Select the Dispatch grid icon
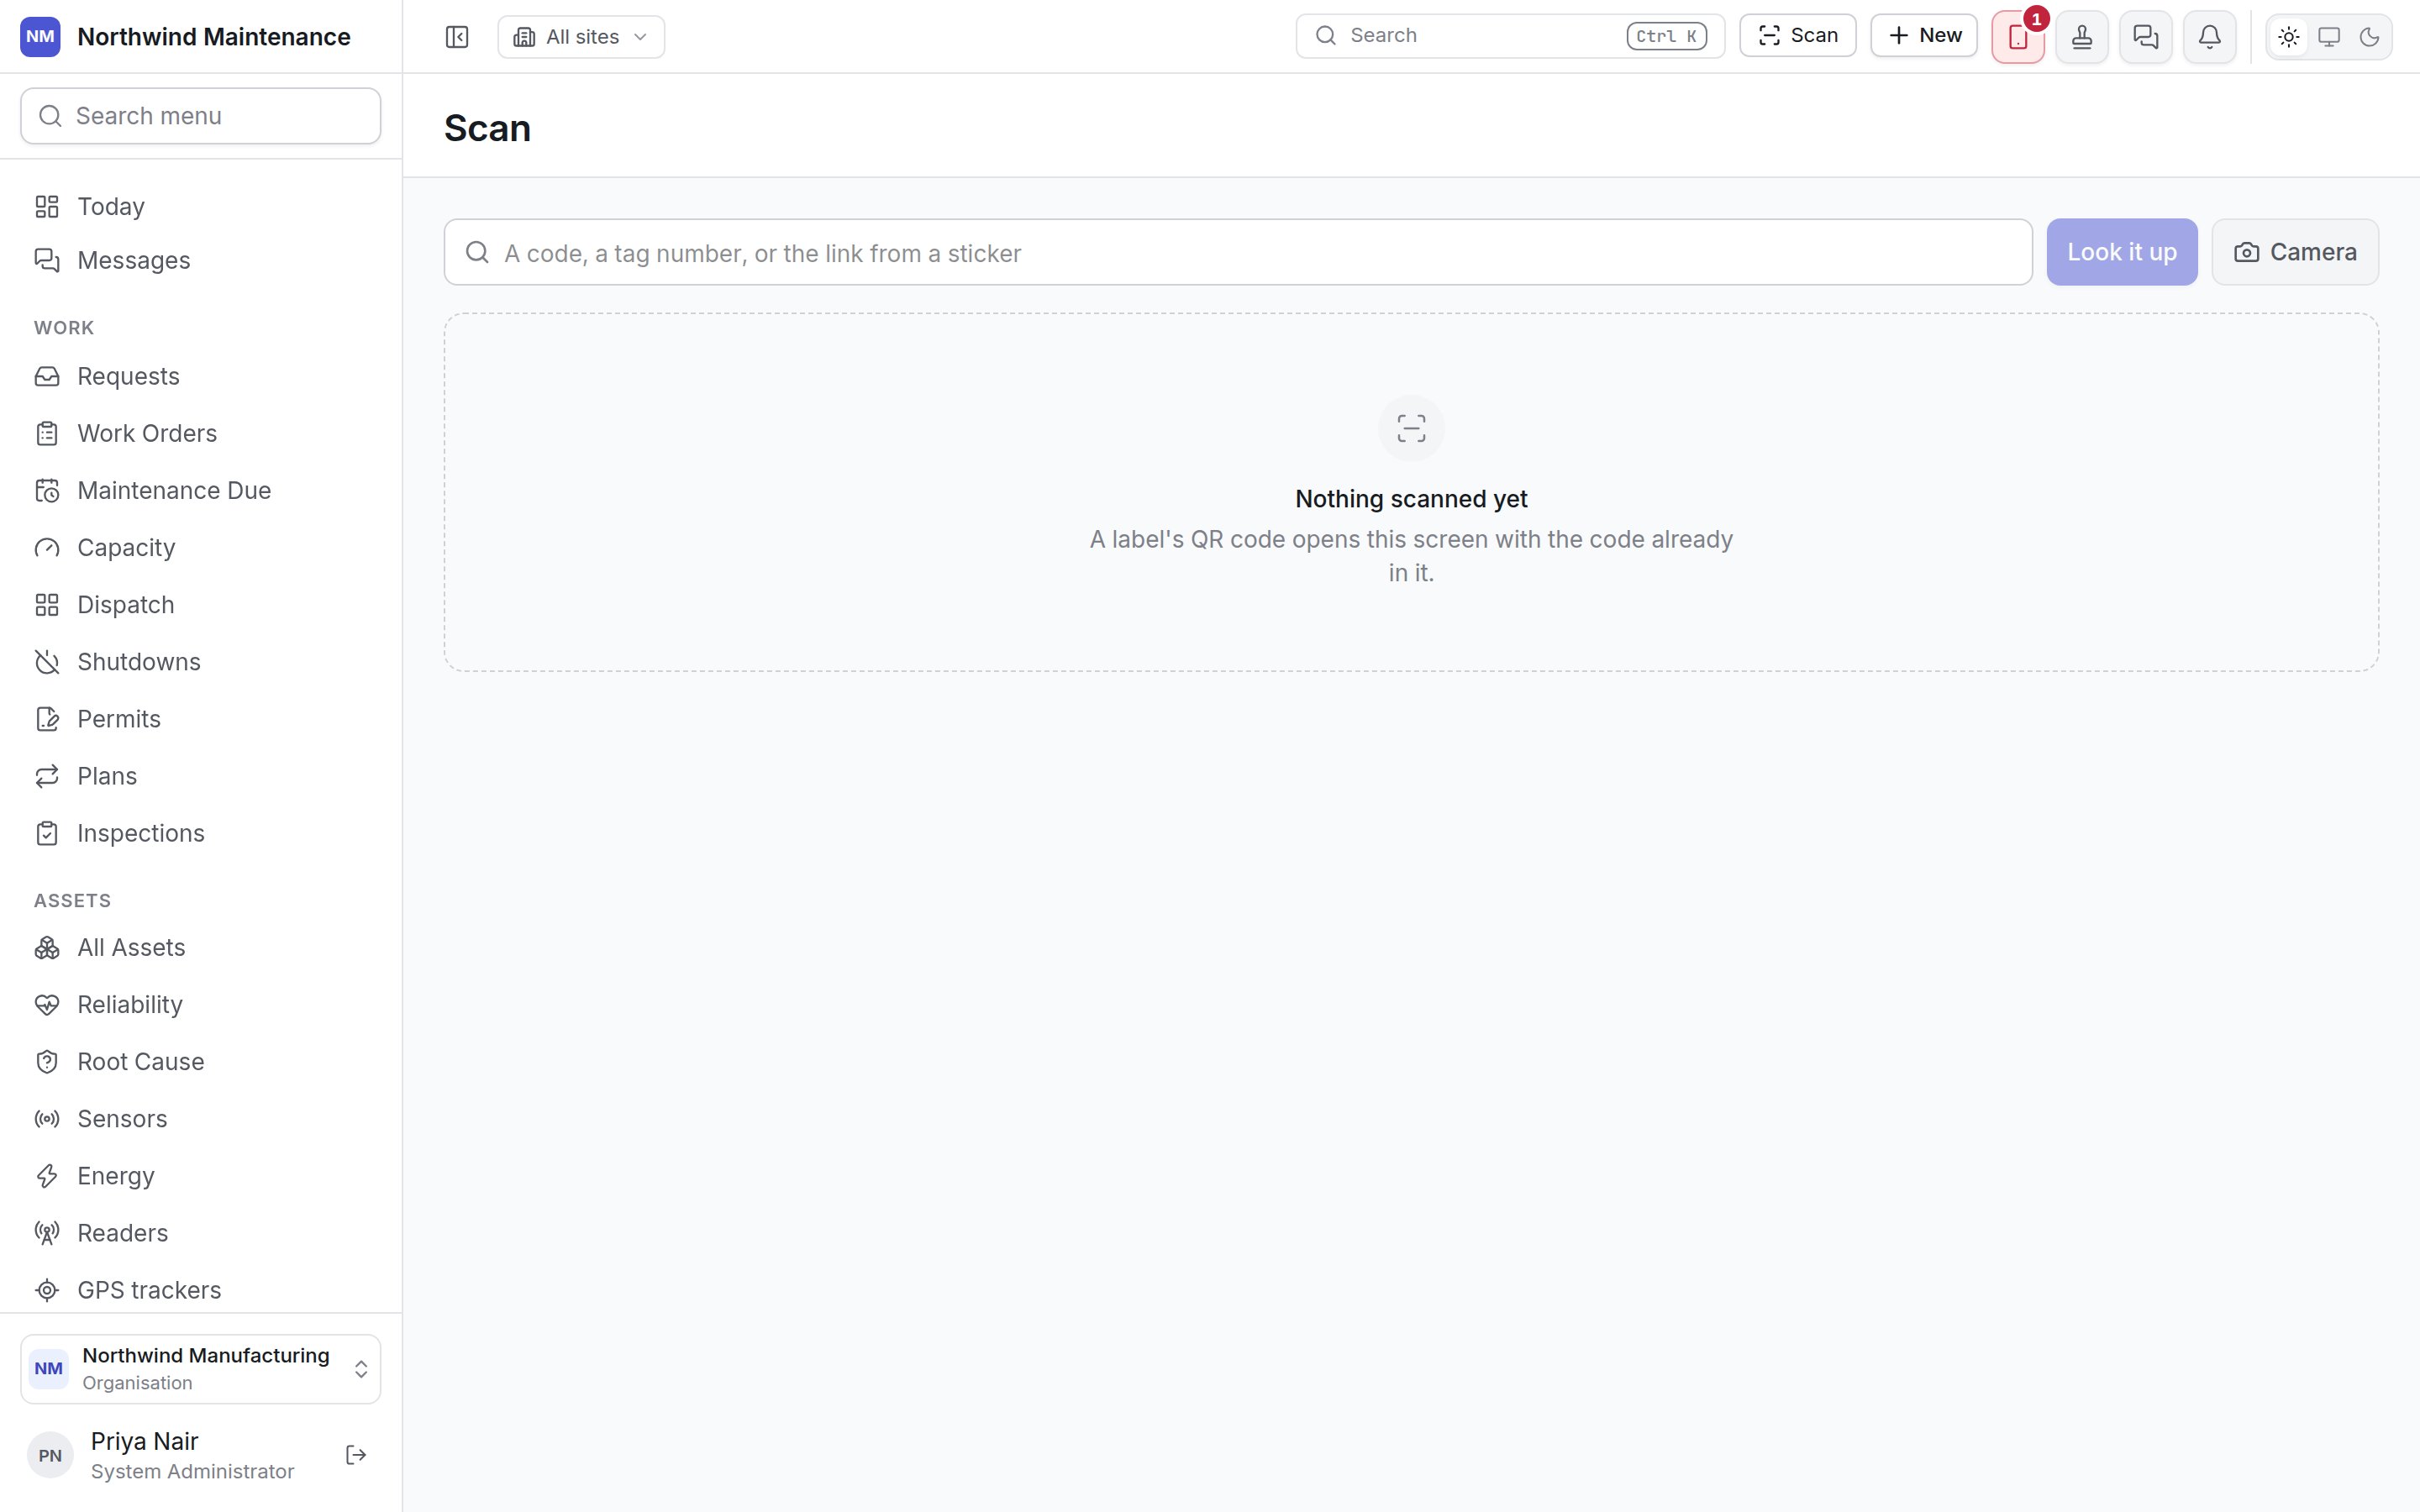Viewport: 2420px width, 1512px height. tap(47, 605)
